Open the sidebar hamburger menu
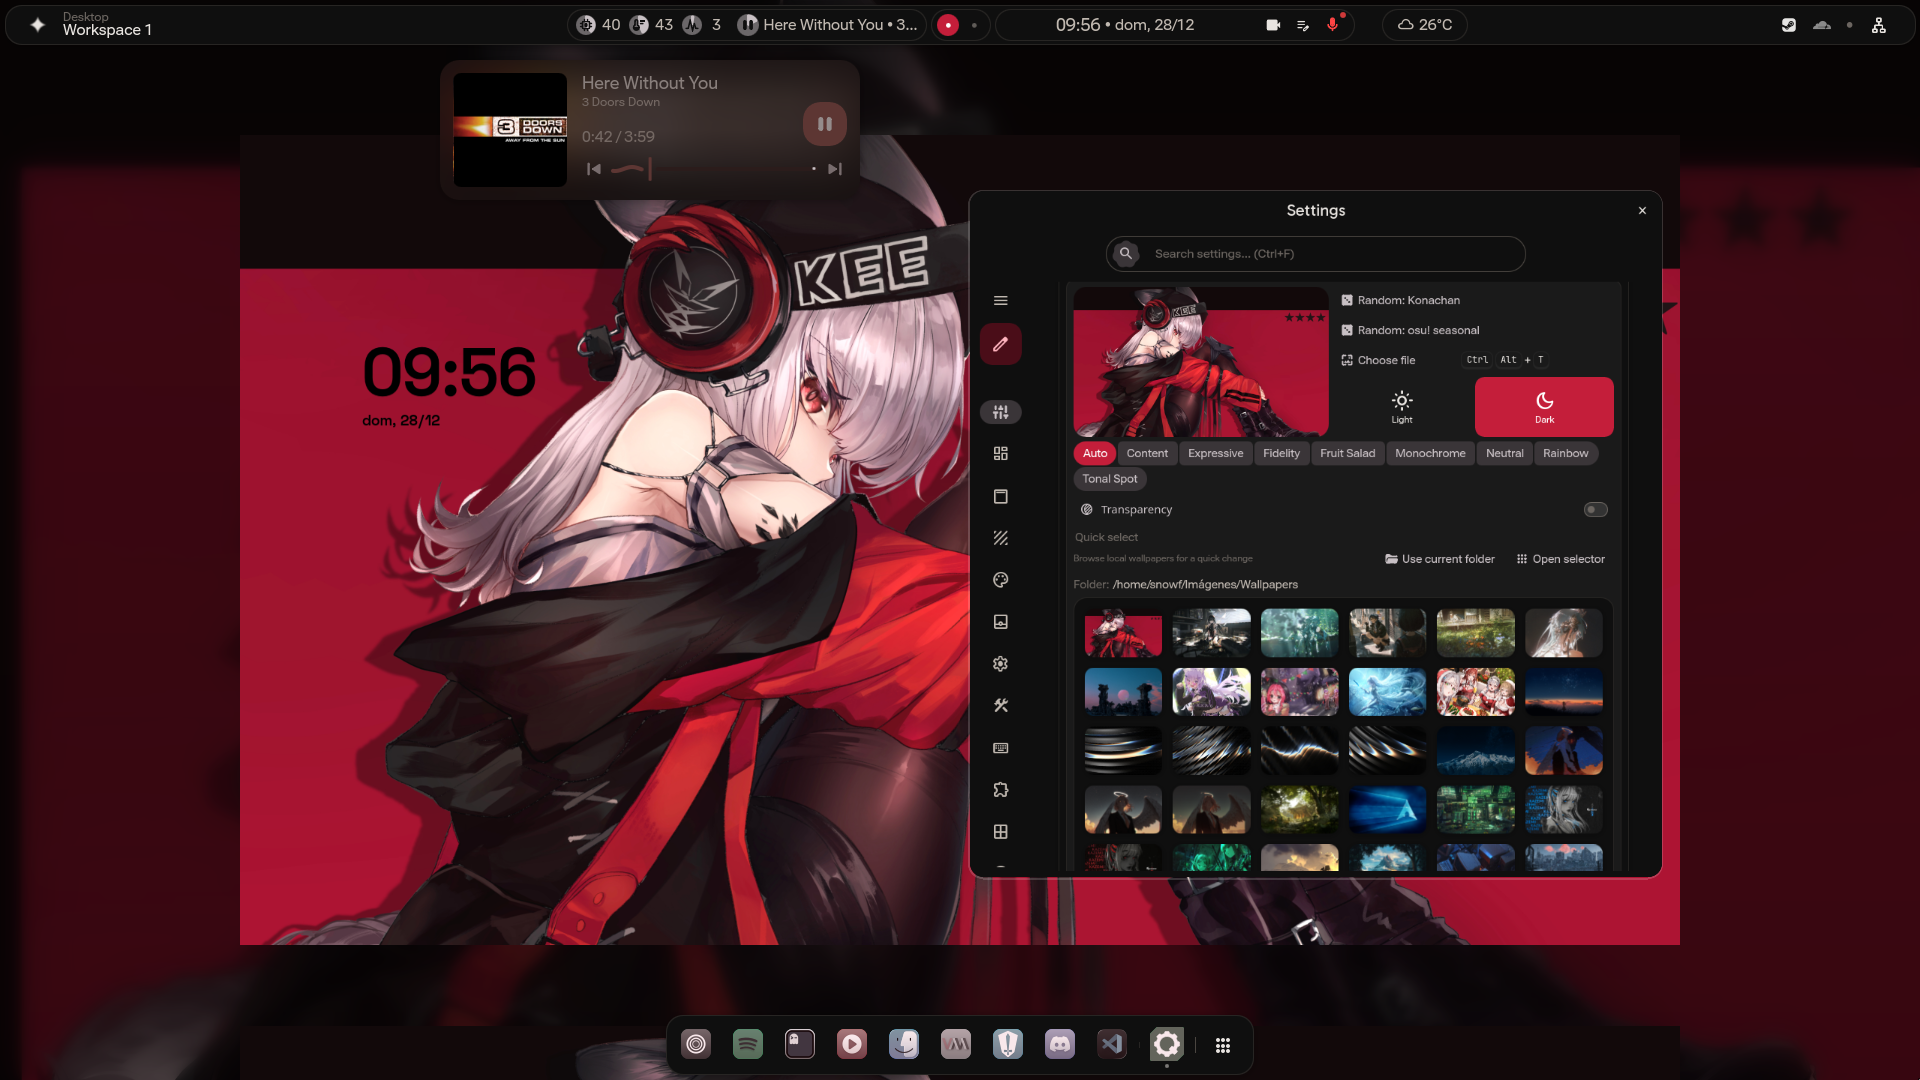1920x1080 pixels. (1001, 299)
